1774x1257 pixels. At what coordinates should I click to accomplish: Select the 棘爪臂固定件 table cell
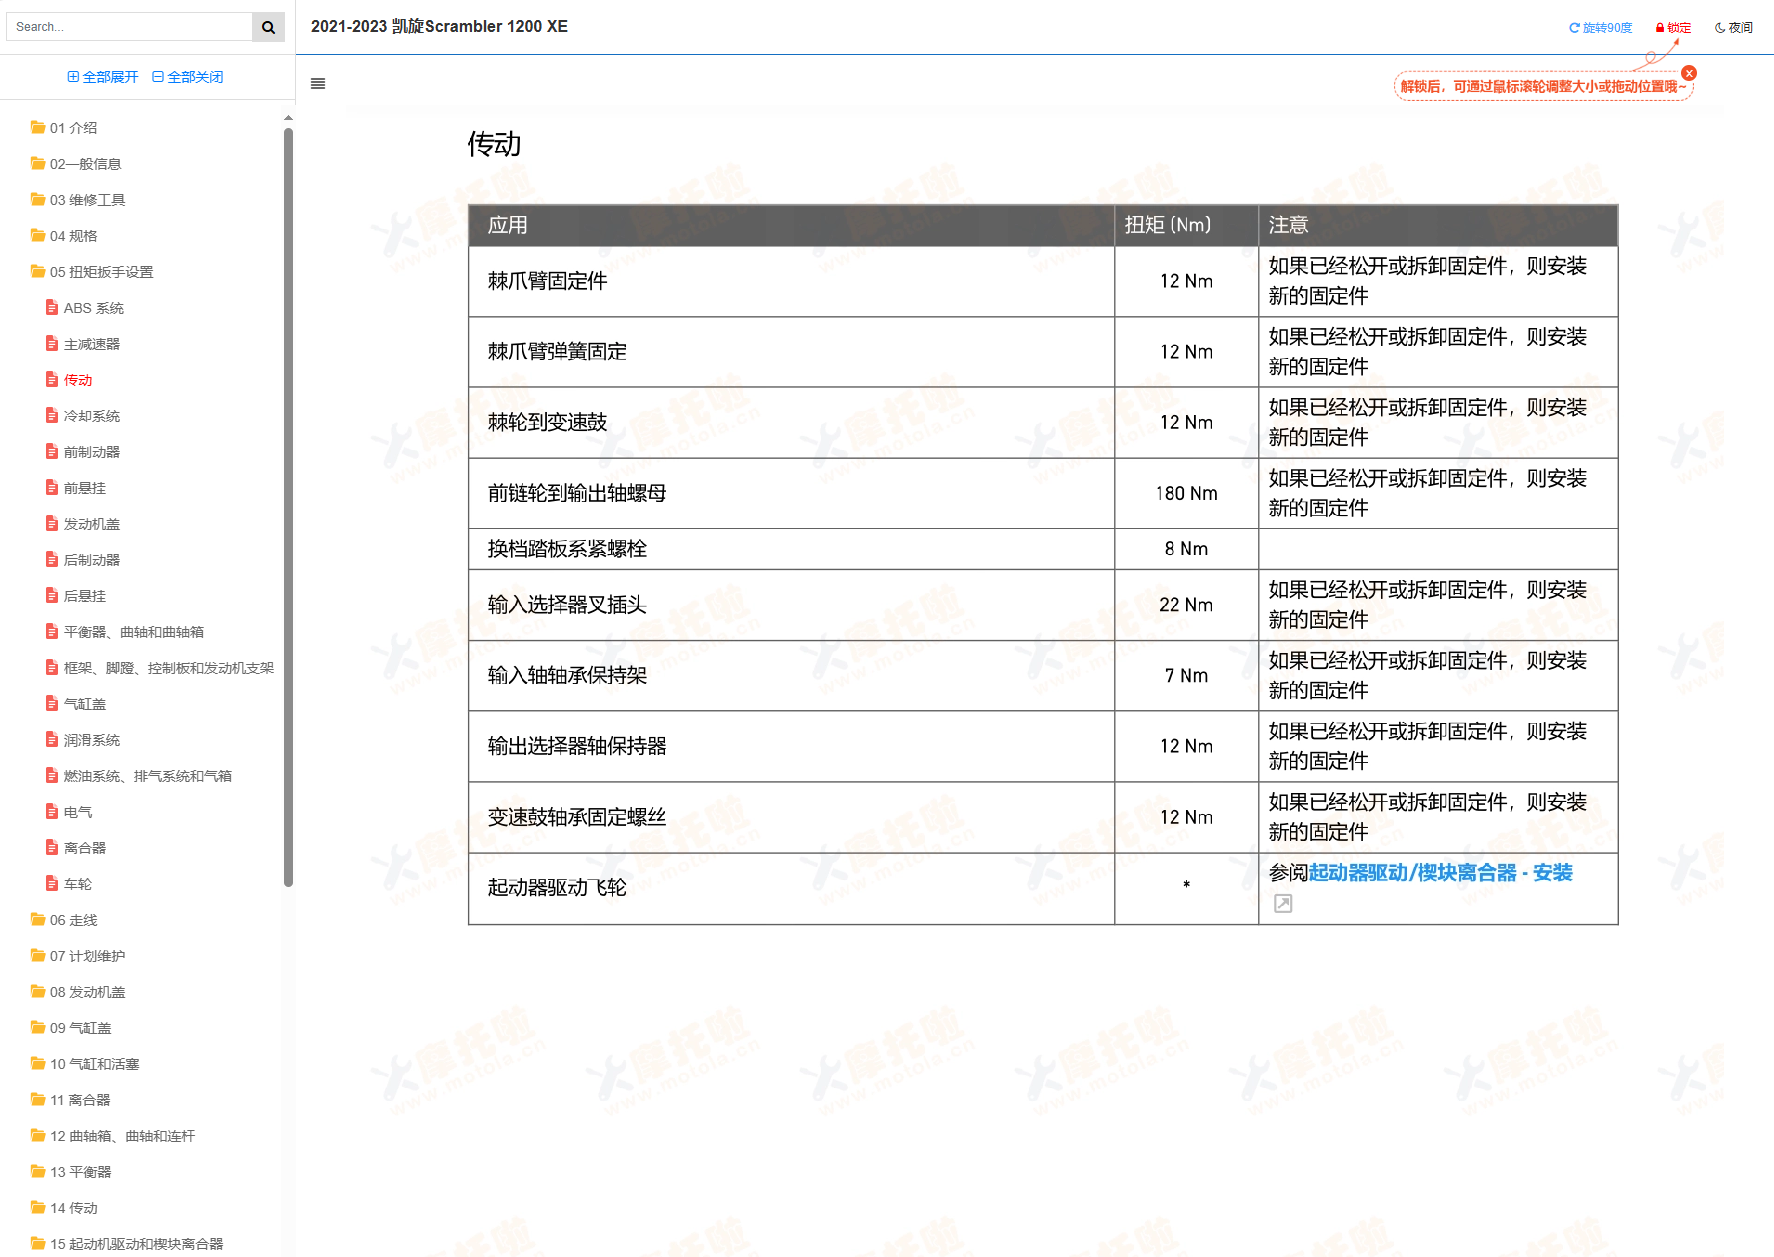pos(791,282)
